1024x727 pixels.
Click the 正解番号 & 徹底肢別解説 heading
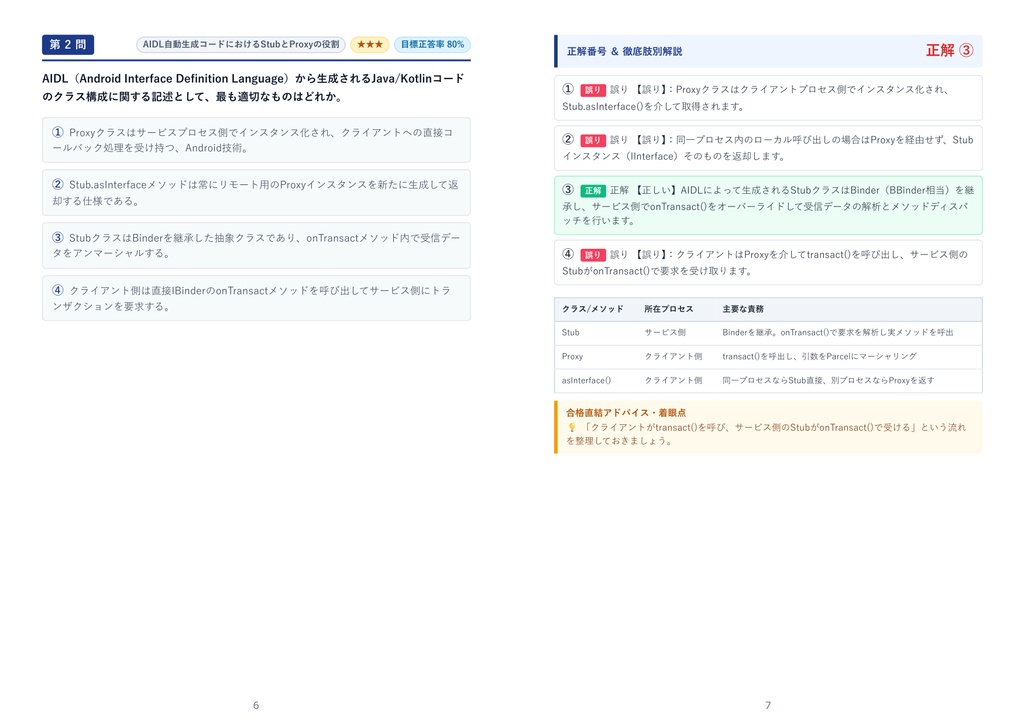(624, 51)
